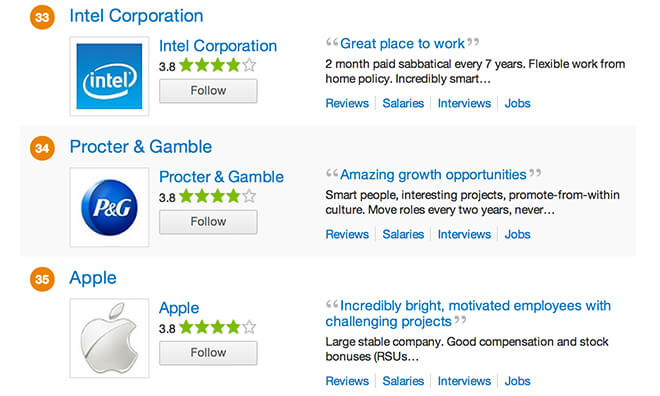Click the Apple logo thumbnail

[x=109, y=338]
